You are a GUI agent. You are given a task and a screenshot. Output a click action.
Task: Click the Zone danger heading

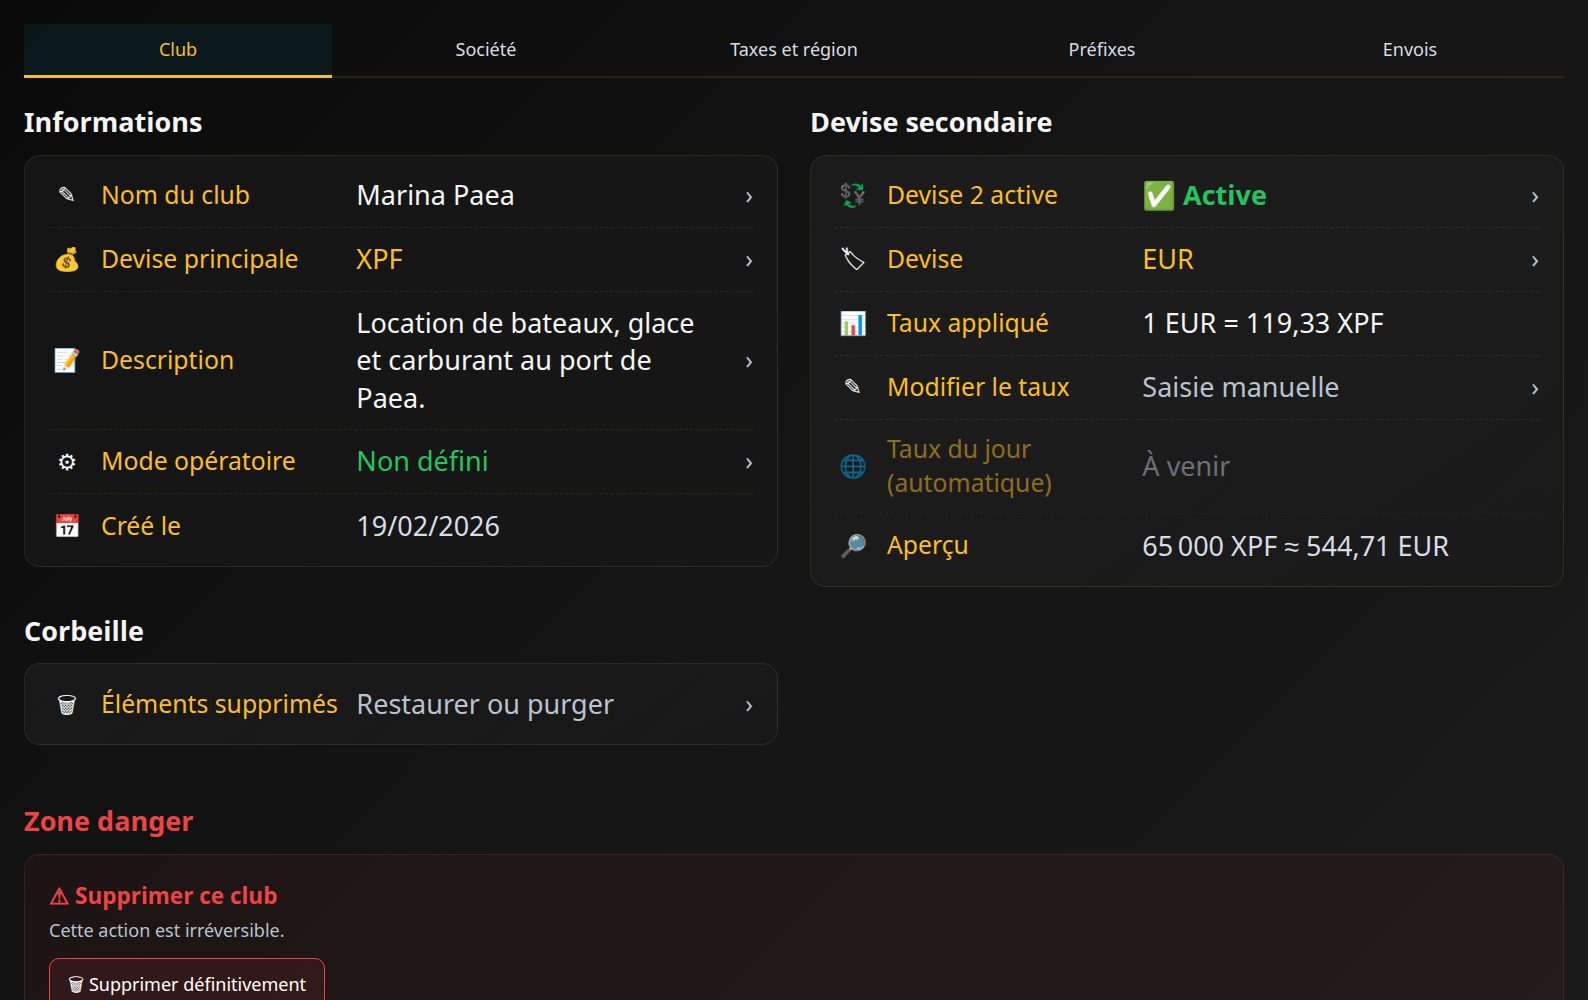(x=108, y=822)
